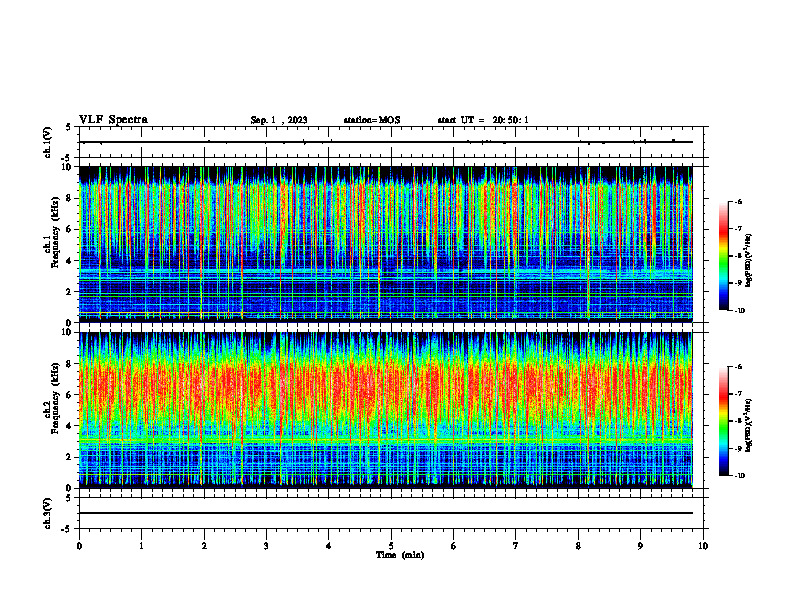Click the "station=MOS" header label
Screen dimensions: 792x612
pyautogui.click(x=372, y=120)
